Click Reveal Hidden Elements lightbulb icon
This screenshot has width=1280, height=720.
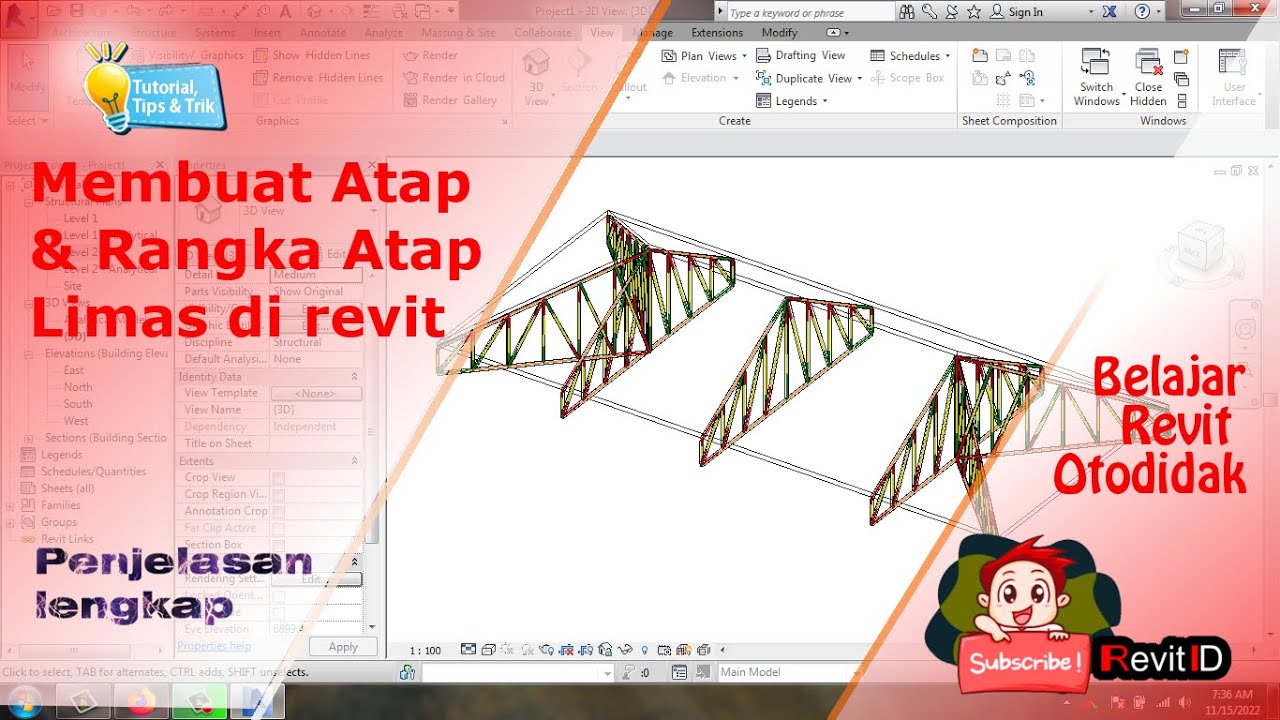click(x=645, y=650)
